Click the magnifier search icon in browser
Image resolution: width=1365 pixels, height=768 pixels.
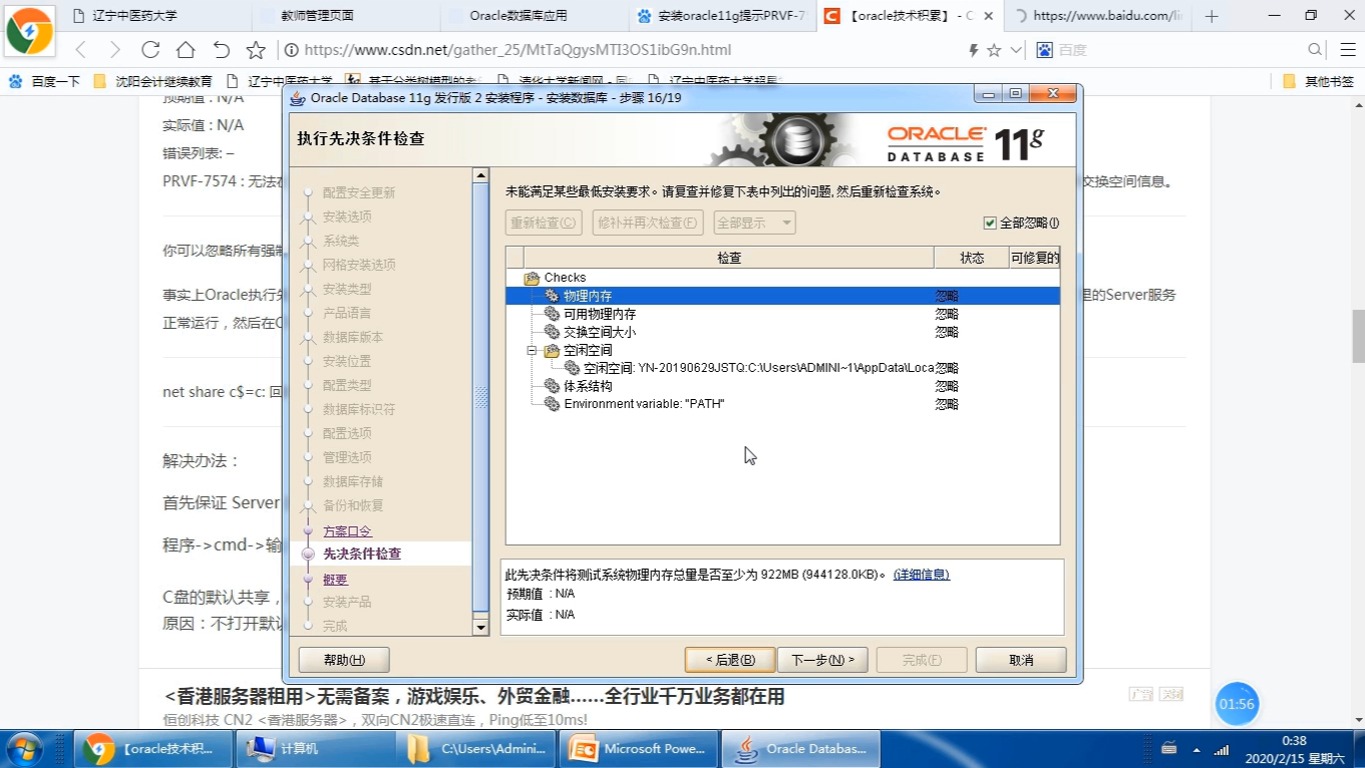point(1316,50)
